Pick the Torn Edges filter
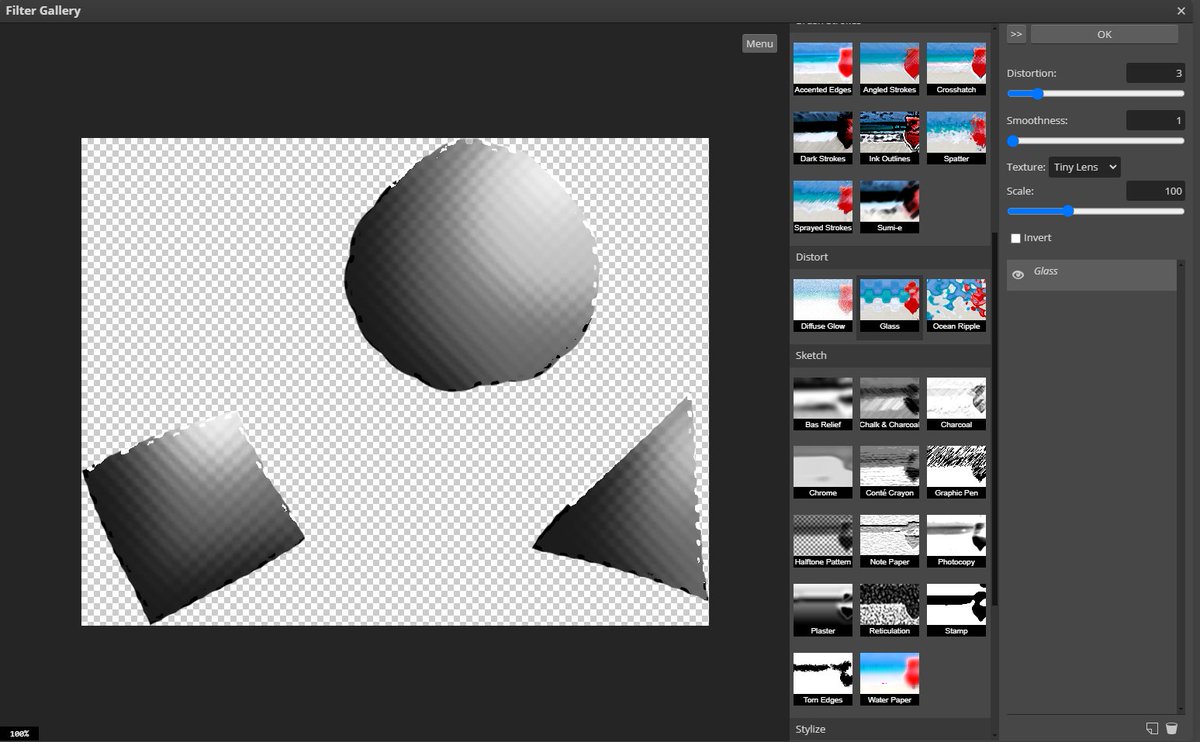 pyautogui.click(x=823, y=680)
